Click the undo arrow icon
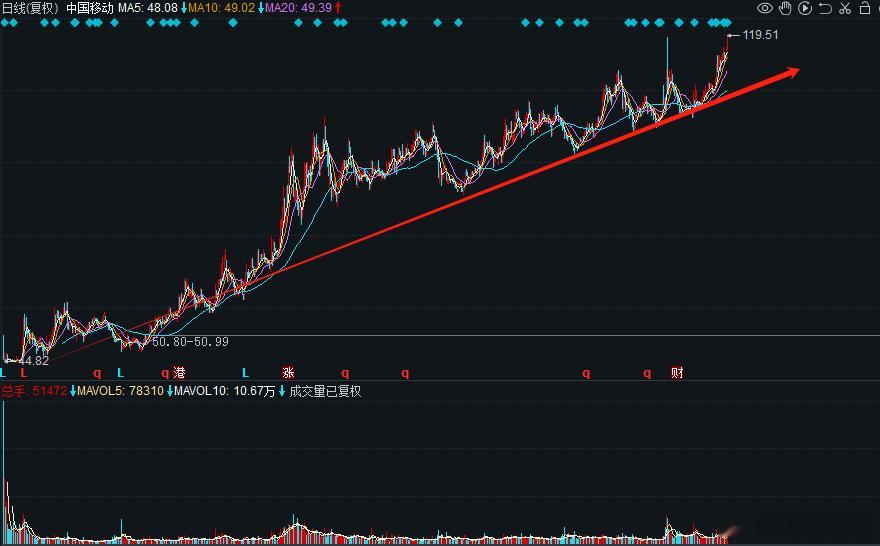This screenshot has width=880, height=546. tap(825, 8)
